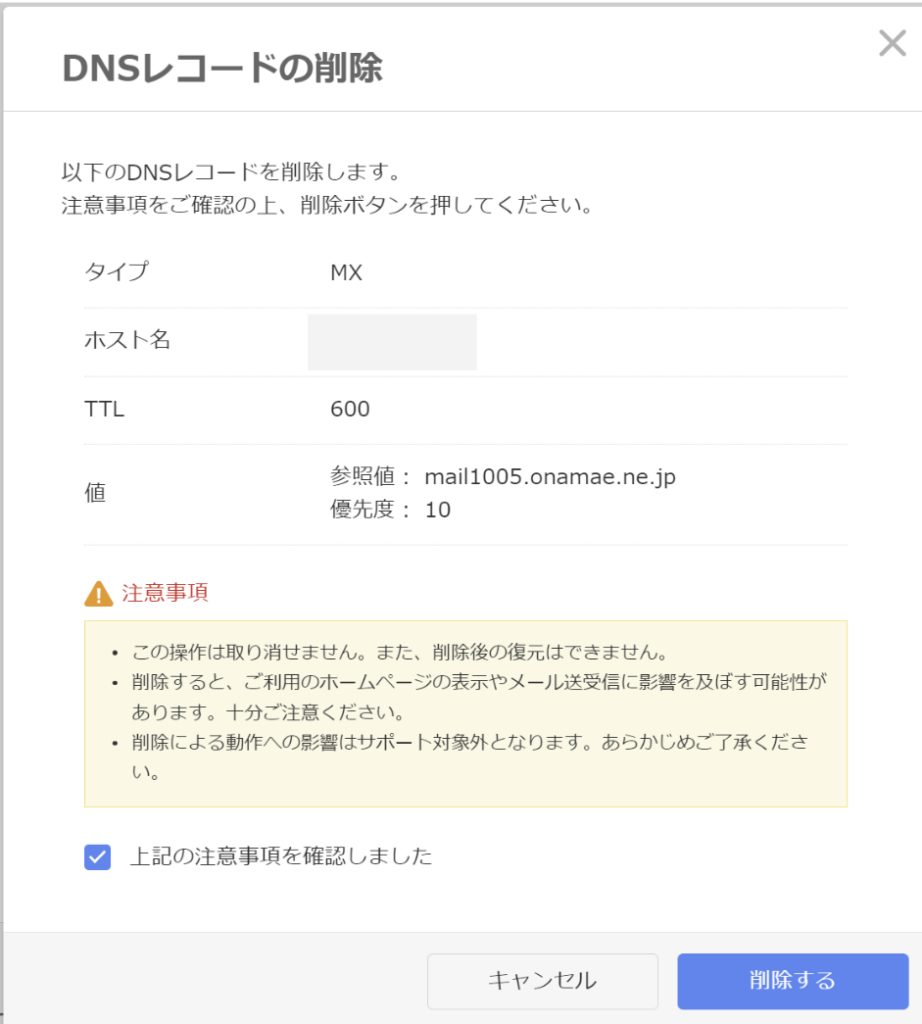Click the orange warning triangle icon

98,594
